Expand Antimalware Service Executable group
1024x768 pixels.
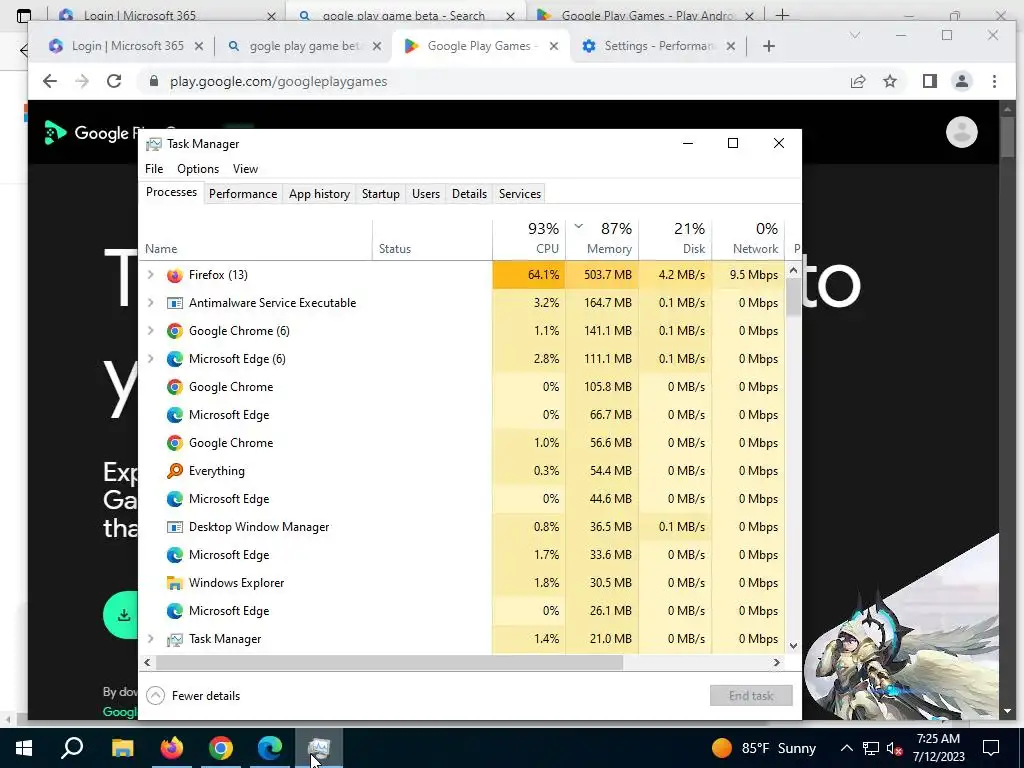click(150, 303)
